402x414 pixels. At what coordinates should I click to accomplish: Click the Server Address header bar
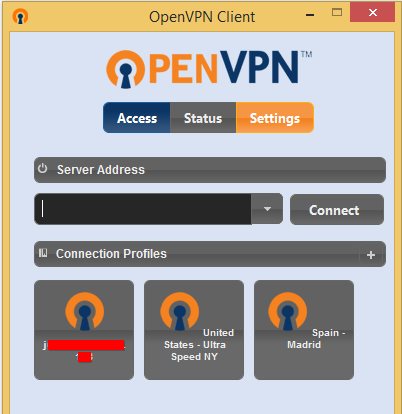coord(210,170)
